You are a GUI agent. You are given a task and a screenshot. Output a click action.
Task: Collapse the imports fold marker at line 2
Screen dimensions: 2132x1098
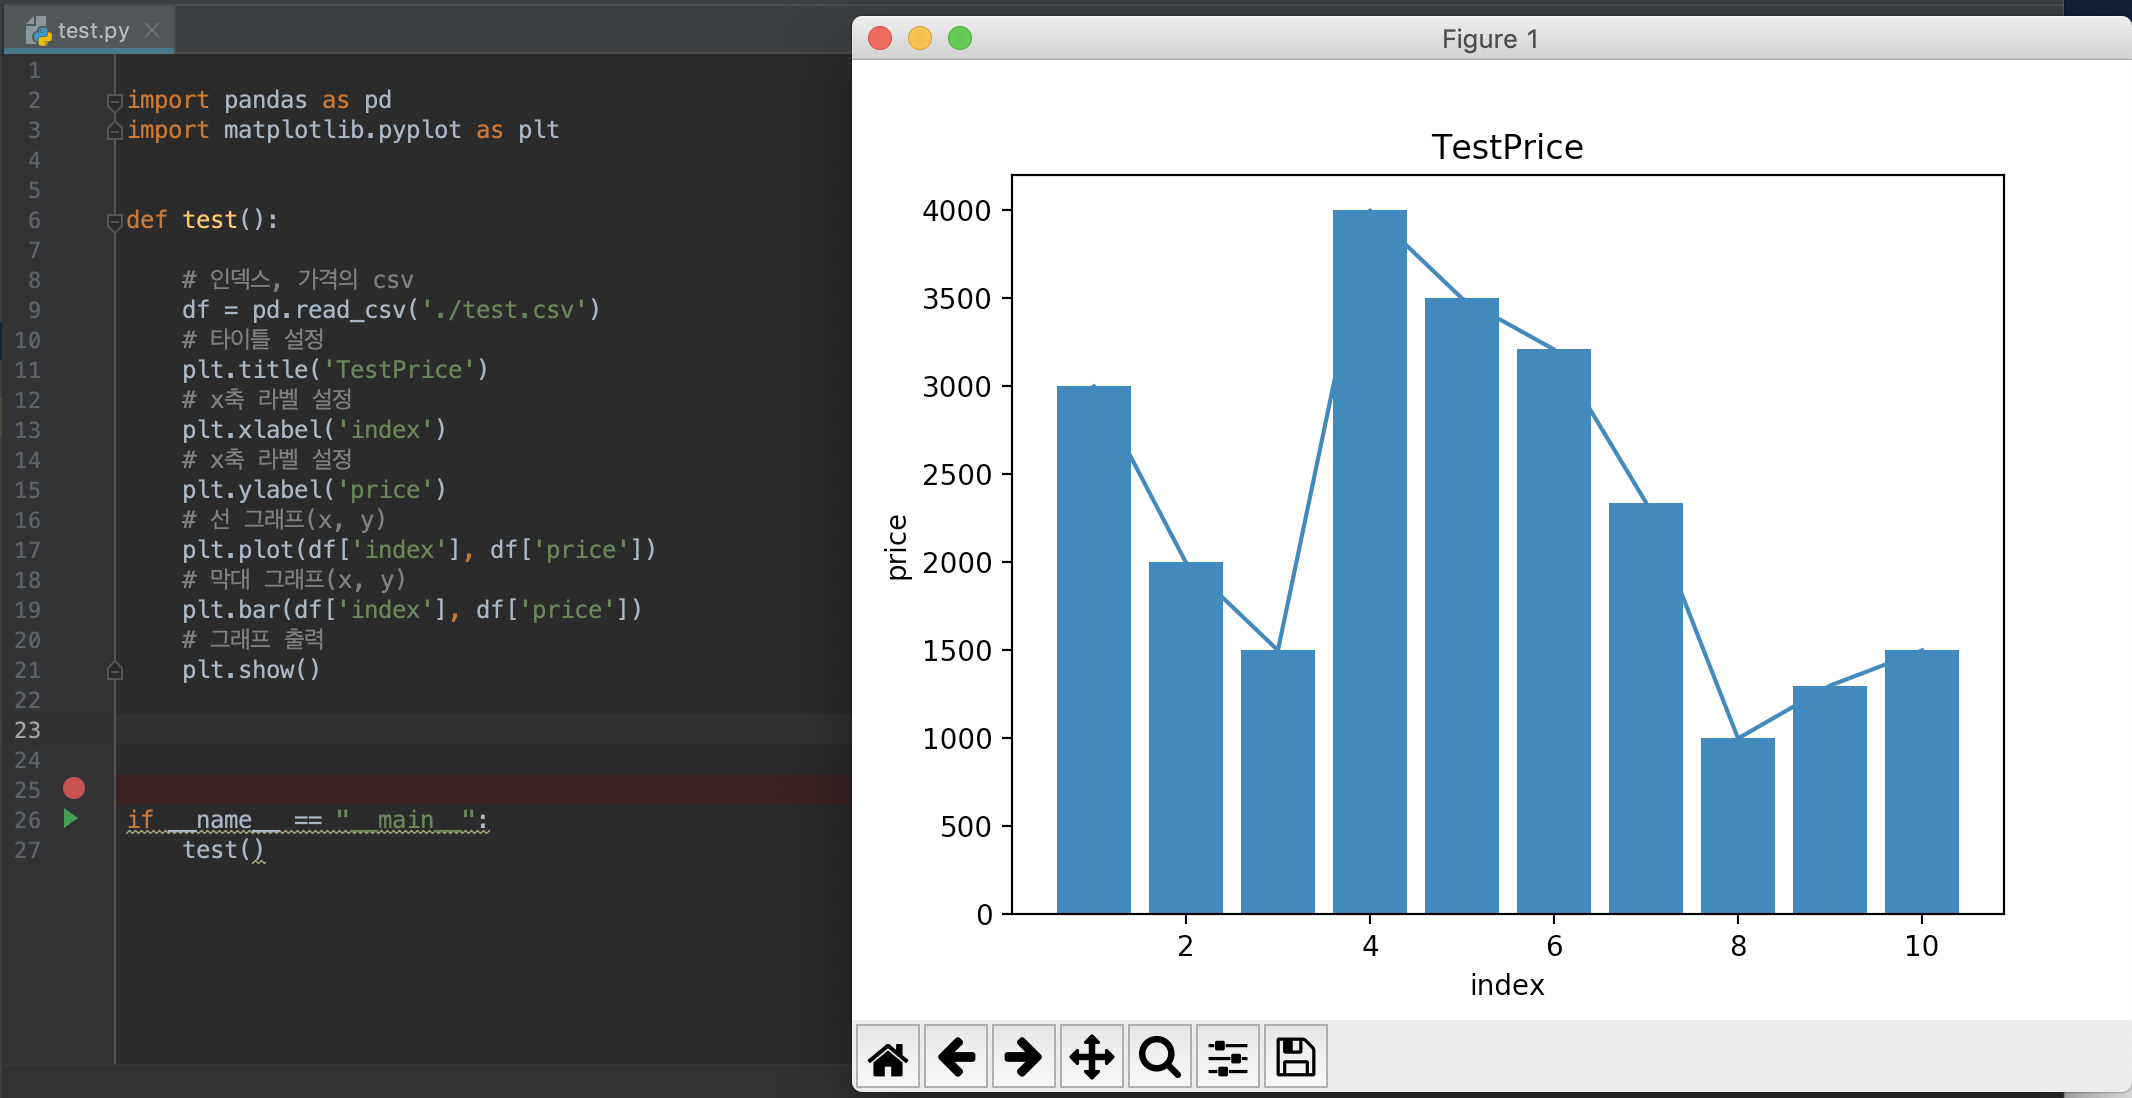[114, 101]
